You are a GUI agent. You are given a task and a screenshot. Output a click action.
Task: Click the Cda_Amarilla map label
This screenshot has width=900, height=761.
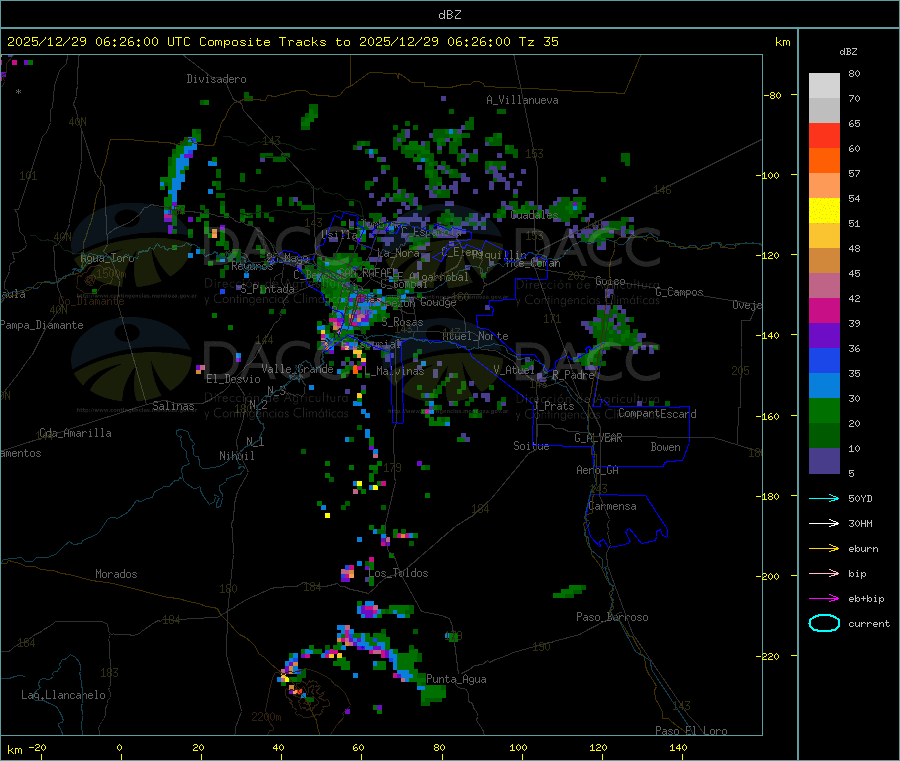tap(75, 433)
